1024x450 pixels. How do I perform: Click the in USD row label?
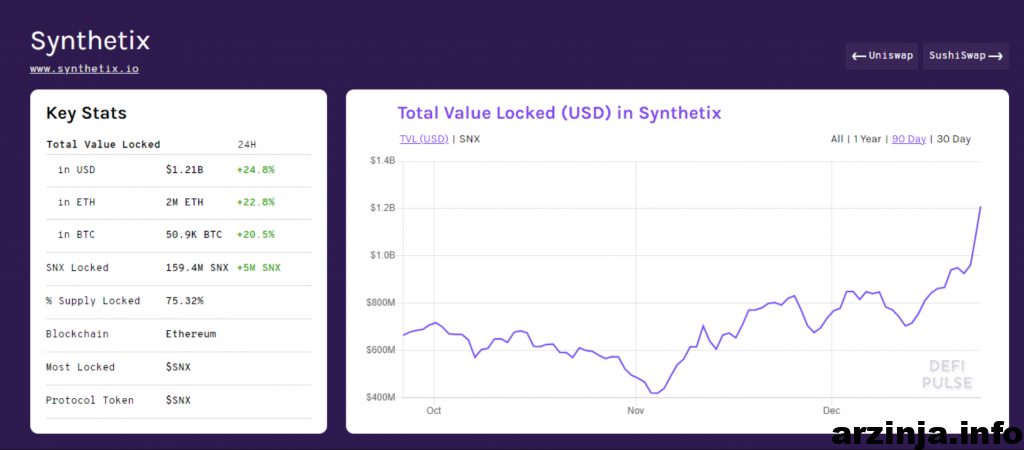76,170
